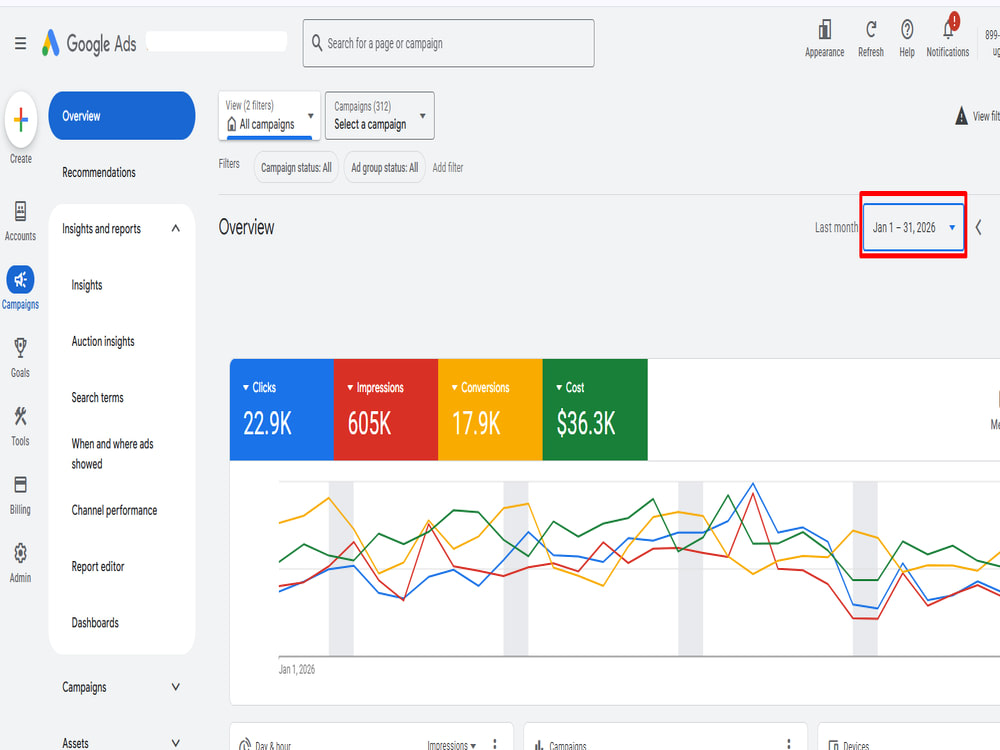Click the Conversions 17.9K yellow tile
The image size is (1000, 750).
point(490,409)
